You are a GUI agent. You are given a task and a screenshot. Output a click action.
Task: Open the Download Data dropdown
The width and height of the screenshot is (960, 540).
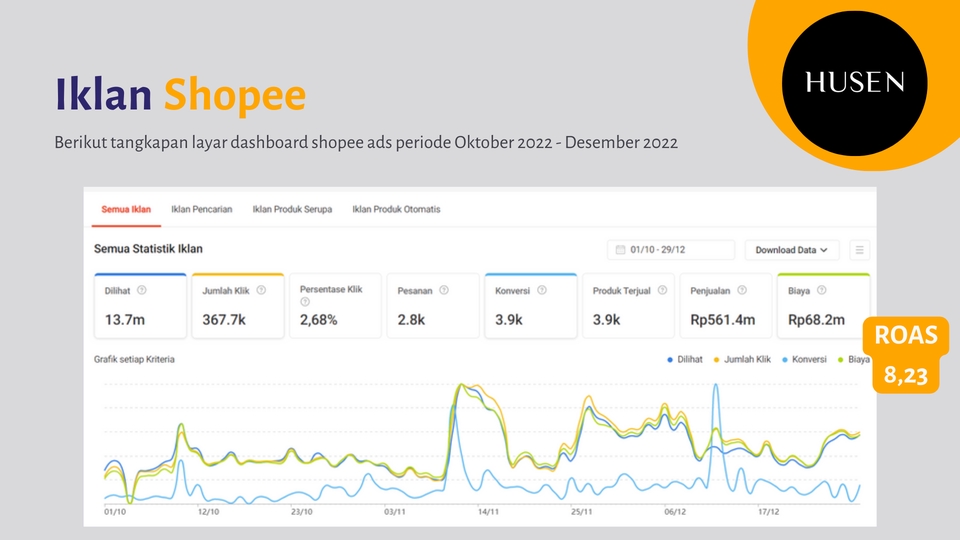[792, 250]
